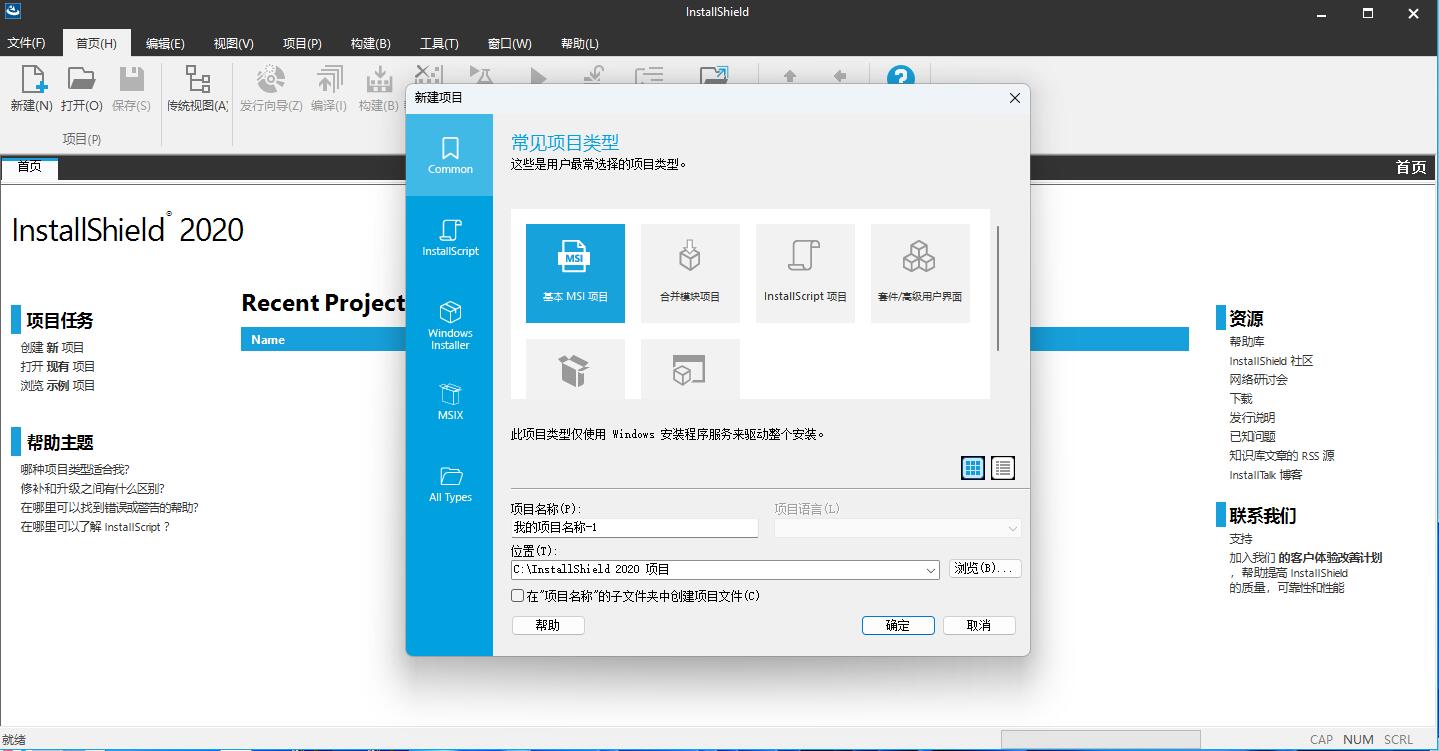Screen dimensions: 1439x751
Task: Open the 项目(P) menu
Action: [x=302, y=43]
